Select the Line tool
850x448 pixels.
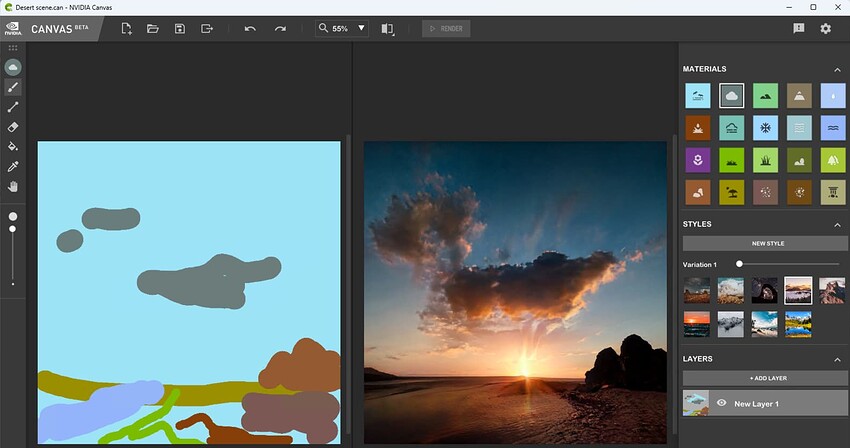click(x=13, y=107)
